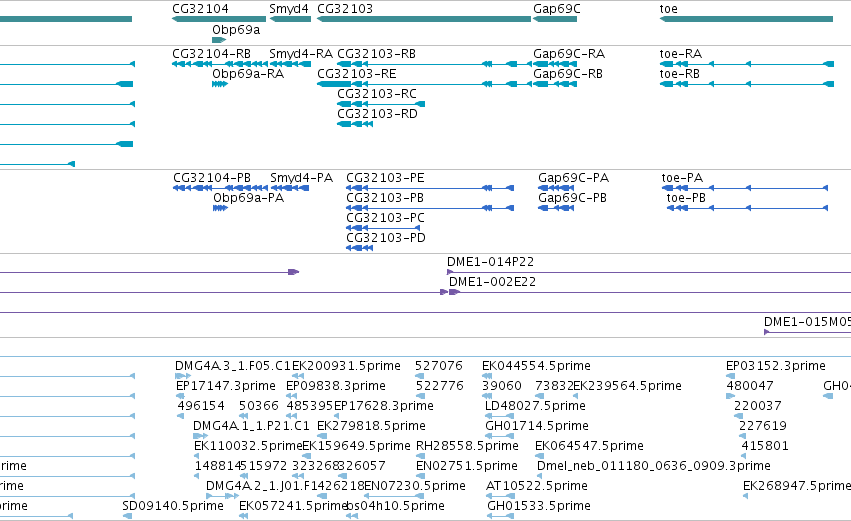Open the CG32103-RE transcript label
The image size is (851, 521).
point(357,74)
